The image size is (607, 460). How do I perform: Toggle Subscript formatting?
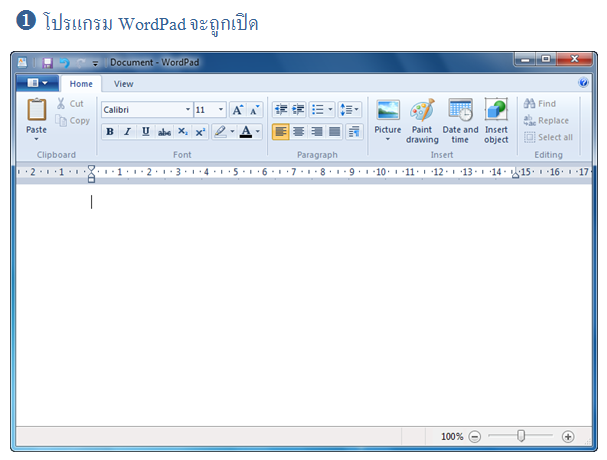tap(182, 132)
